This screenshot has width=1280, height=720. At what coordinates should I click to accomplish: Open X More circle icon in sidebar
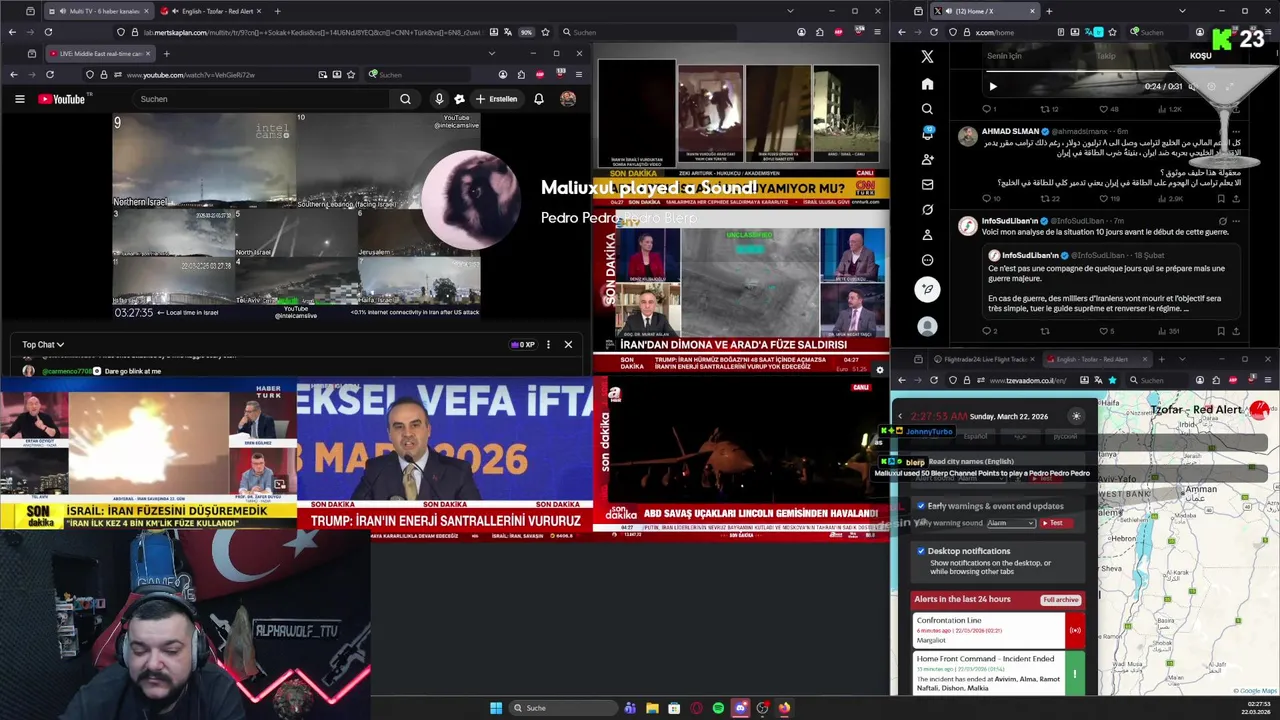pyautogui.click(x=927, y=260)
